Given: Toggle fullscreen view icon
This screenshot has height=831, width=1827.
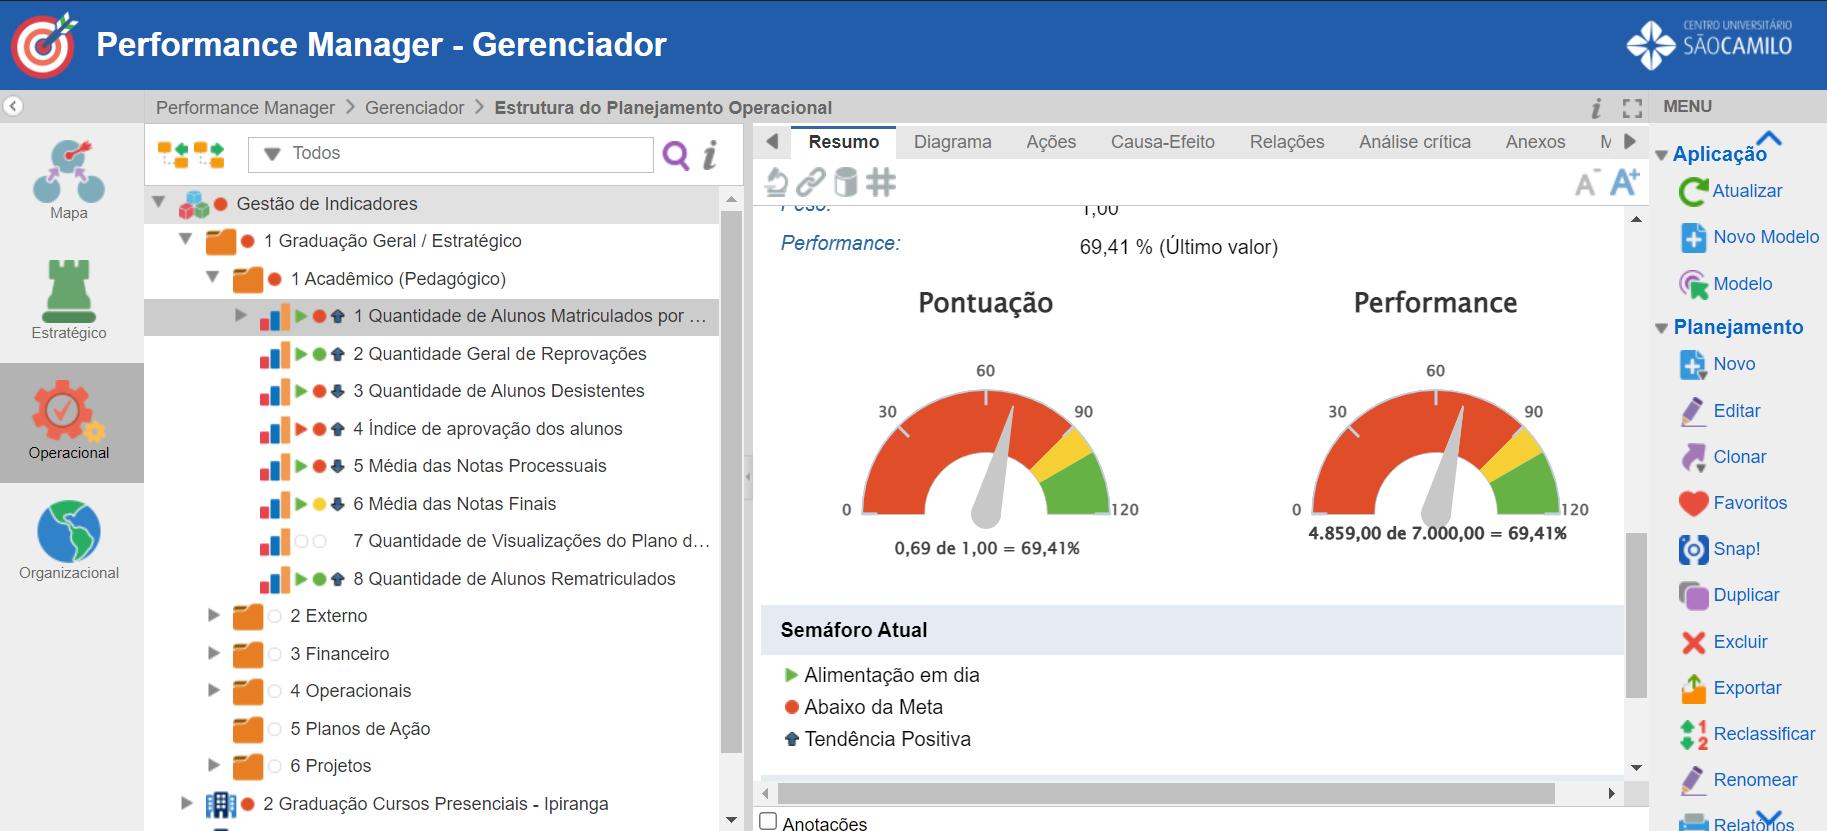Looking at the screenshot, I should pyautogui.click(x=1632, y=108).
